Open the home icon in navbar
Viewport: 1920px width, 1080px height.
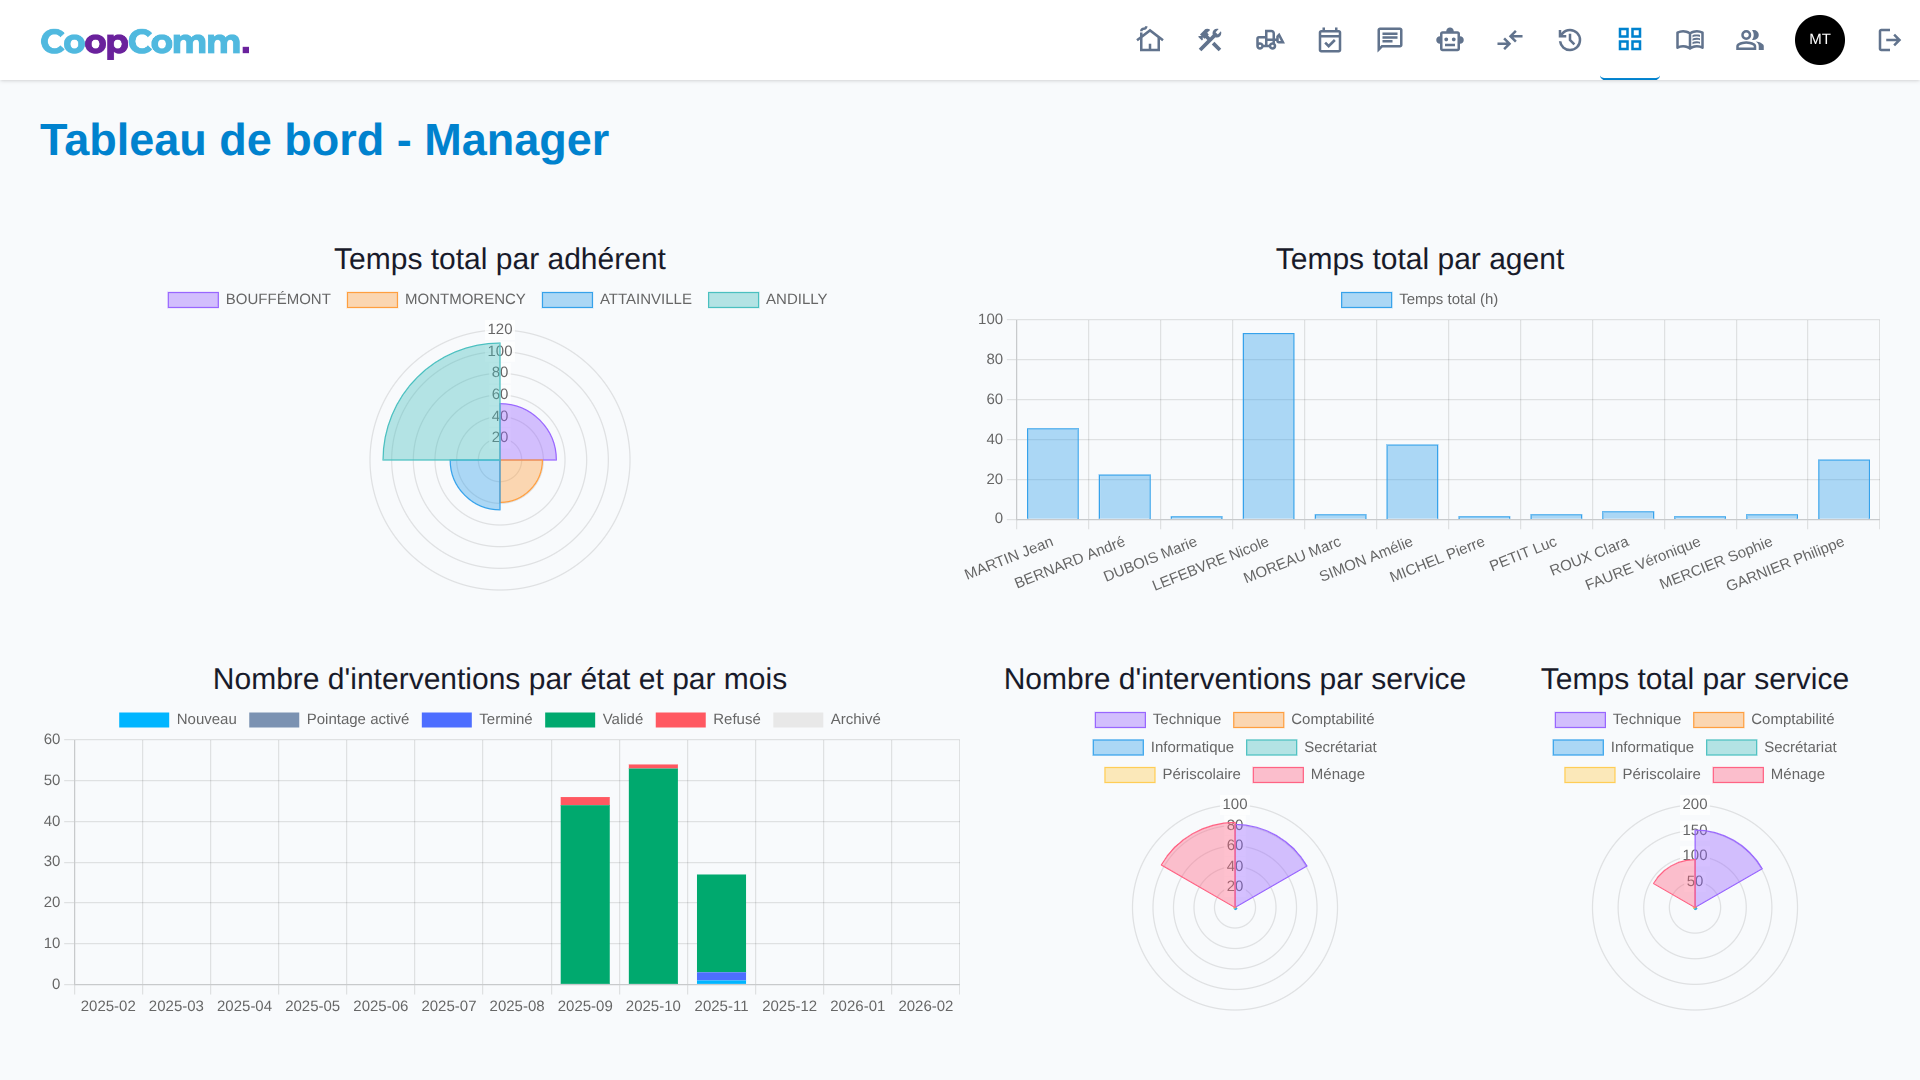pyautogui.click(x=1150, y=40)
